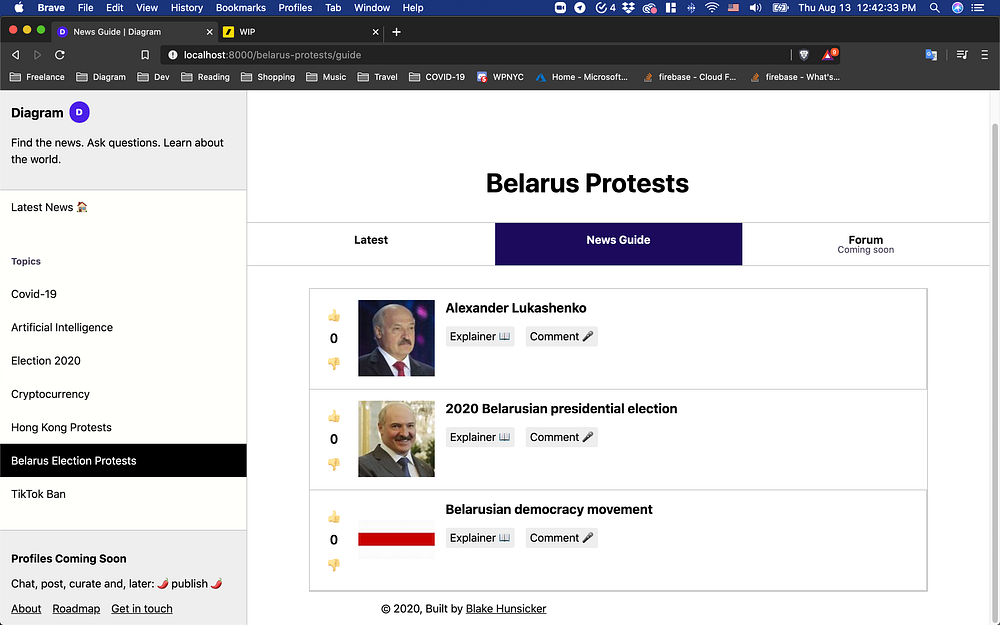Open the Apple menu
Image resolution: width=1000 pixels, height=625 pixels.
point(18,8)
